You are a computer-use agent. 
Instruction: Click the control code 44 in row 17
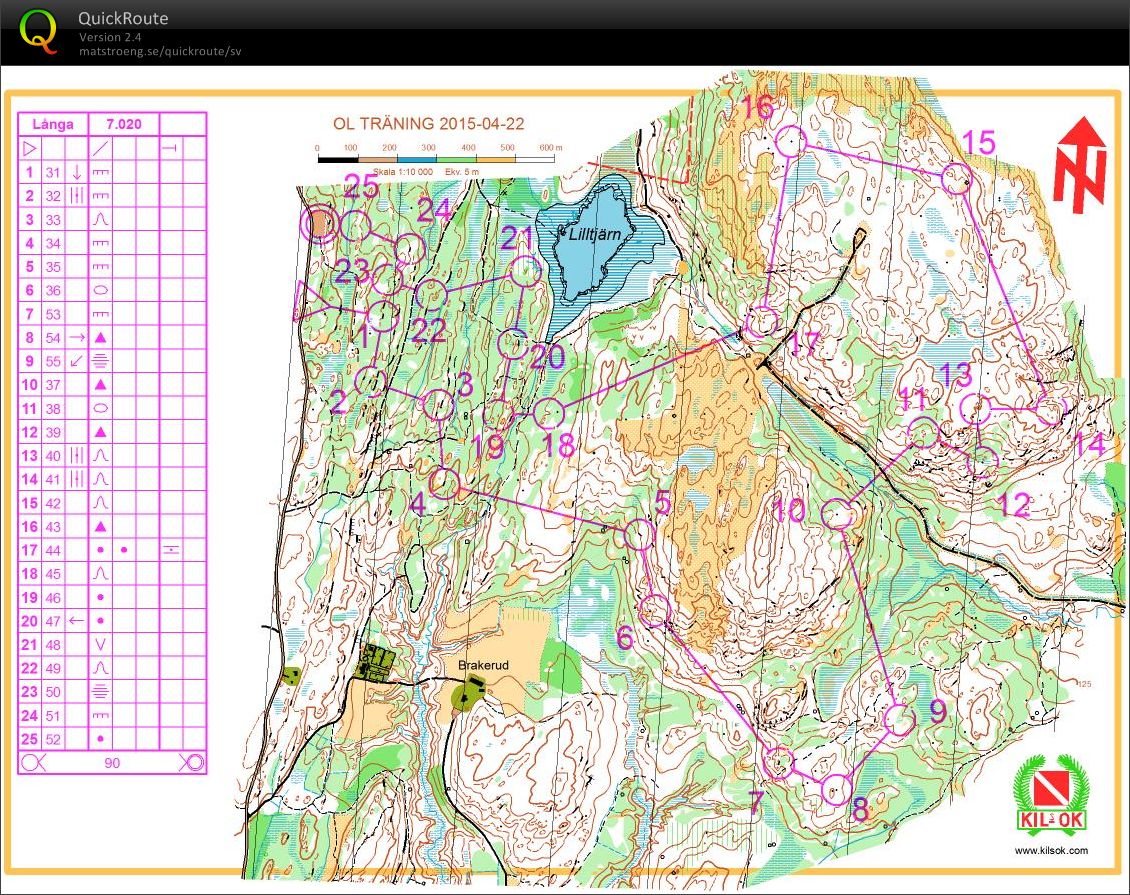coord(53,551)
